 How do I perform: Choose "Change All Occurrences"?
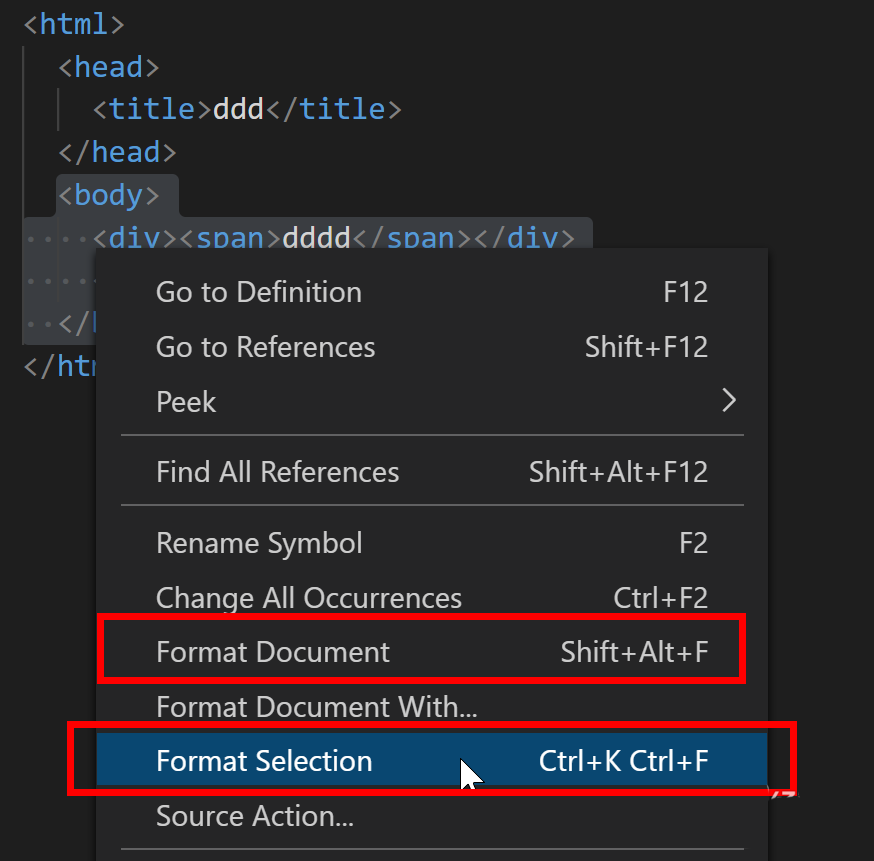pos(308,597)
